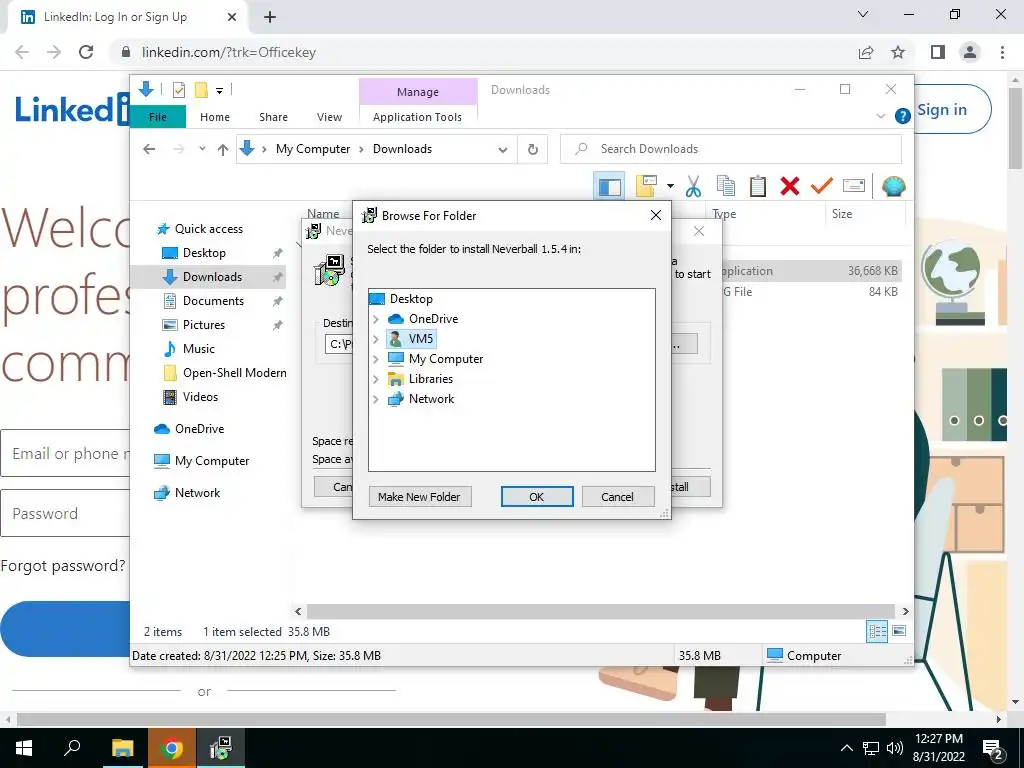This screenshot has width=1024, height=768.
Task: Click OK in Browse For Folder dialog
Action: pyautogui.click(x=537, y=497)
